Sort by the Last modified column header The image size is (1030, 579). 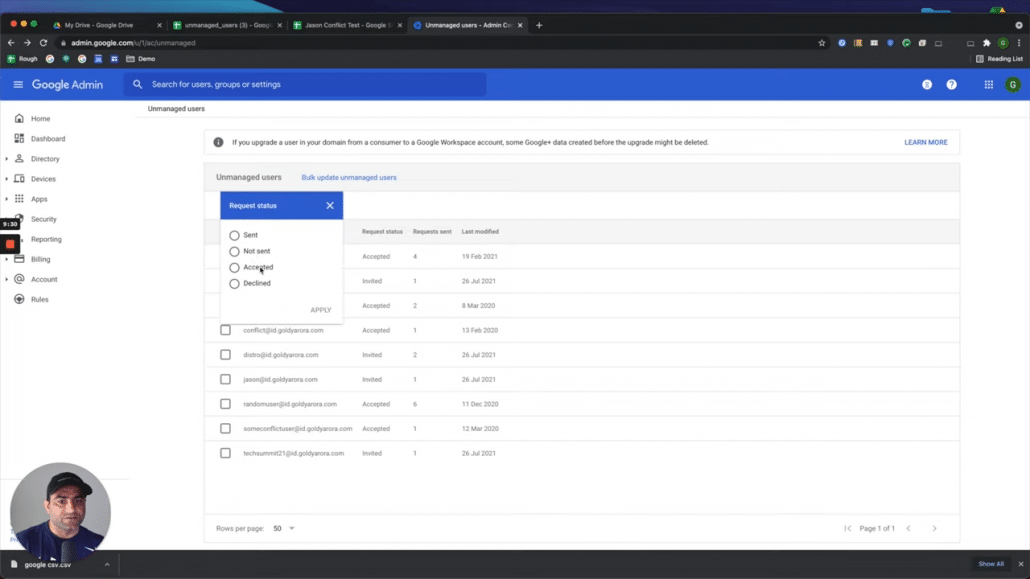480,231
